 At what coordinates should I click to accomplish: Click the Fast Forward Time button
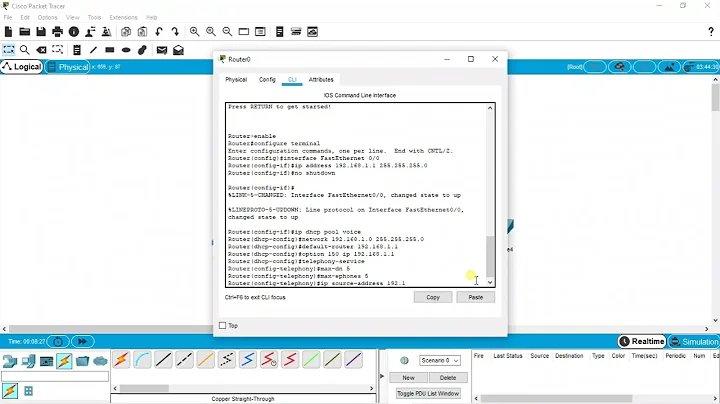(x=83, y=342)
